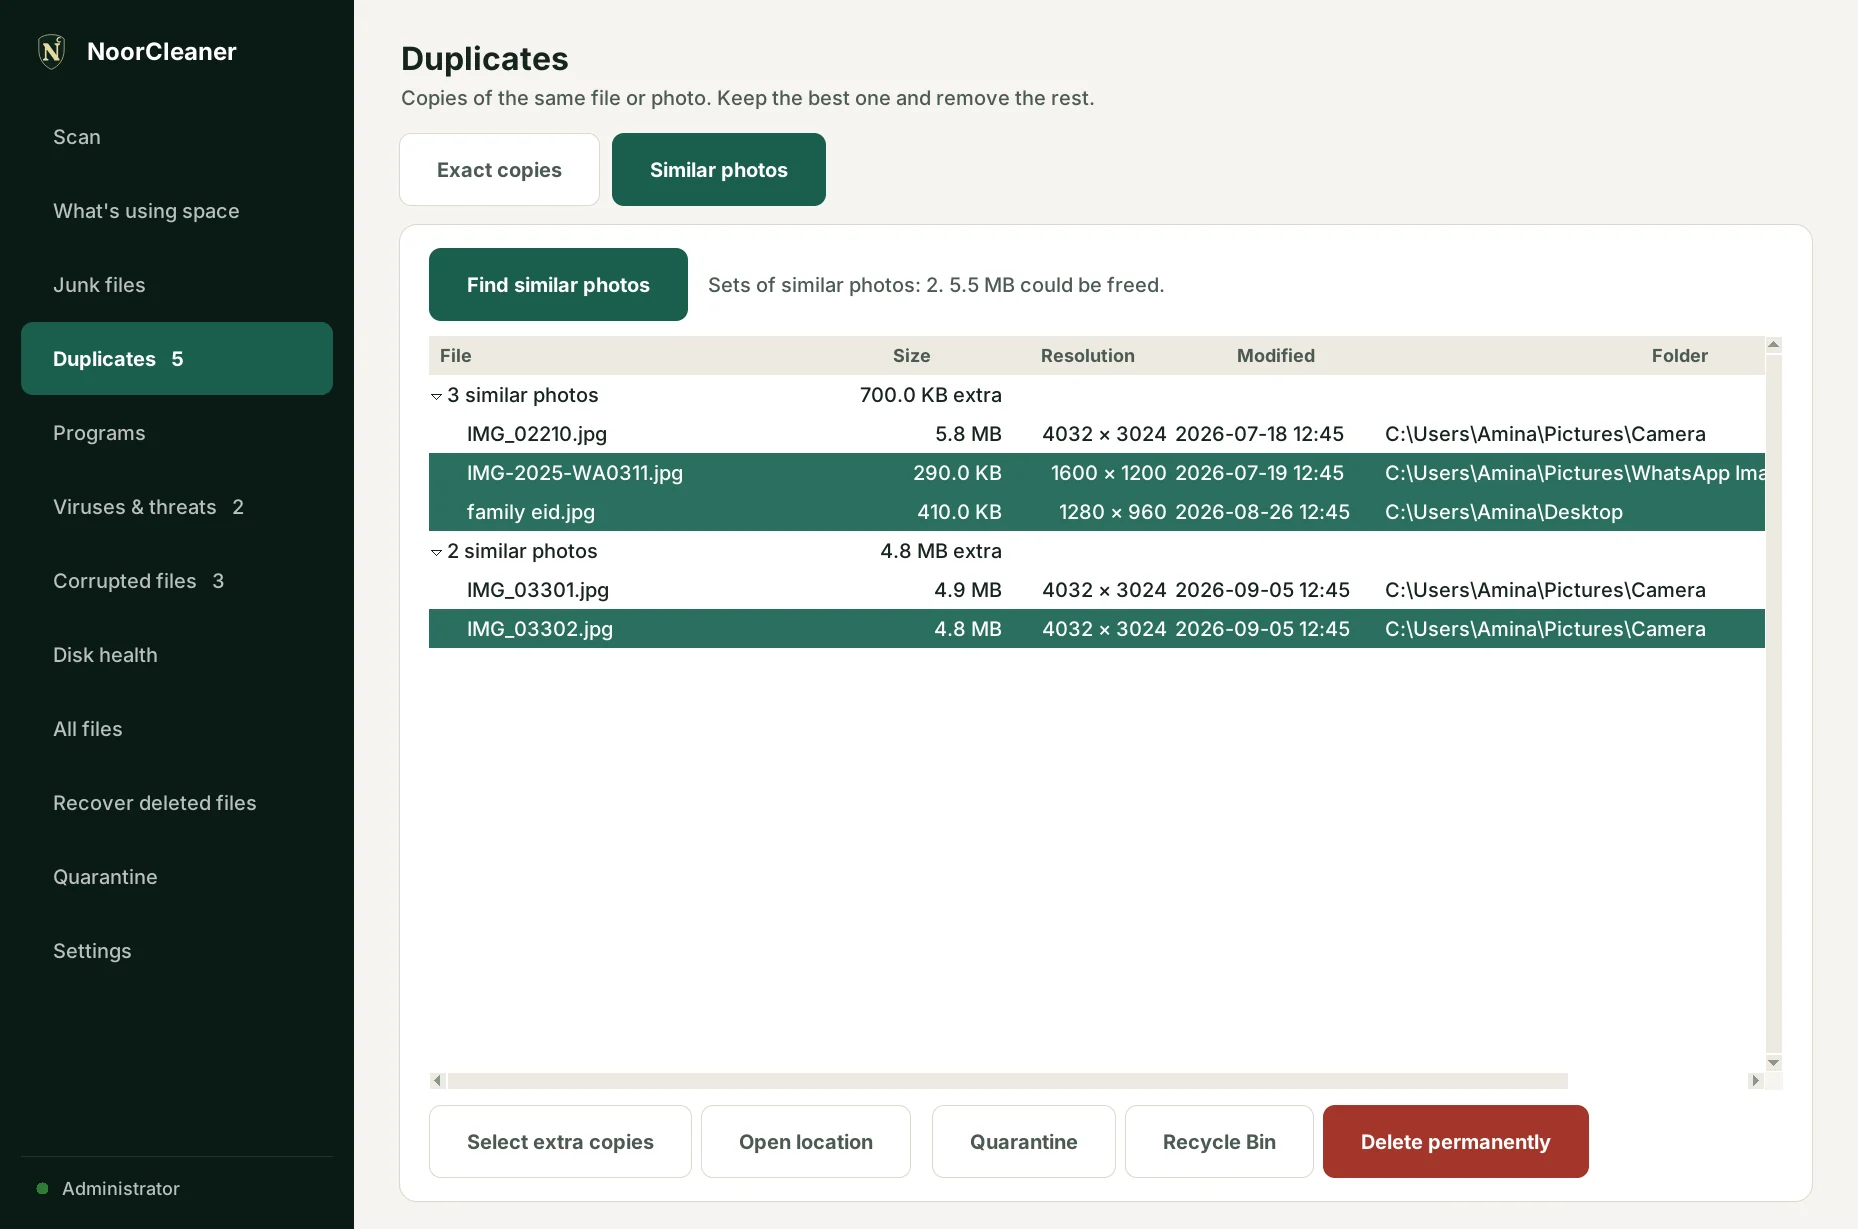Click the green Administrator status dot
Screen dimensions: 1858x1229
[x=42, y=1189]
